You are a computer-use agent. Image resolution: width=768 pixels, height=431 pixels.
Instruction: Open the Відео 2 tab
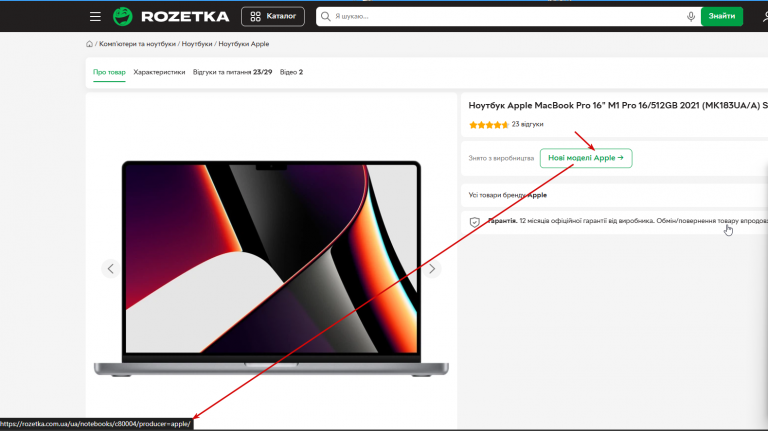[x=291, y=72]
